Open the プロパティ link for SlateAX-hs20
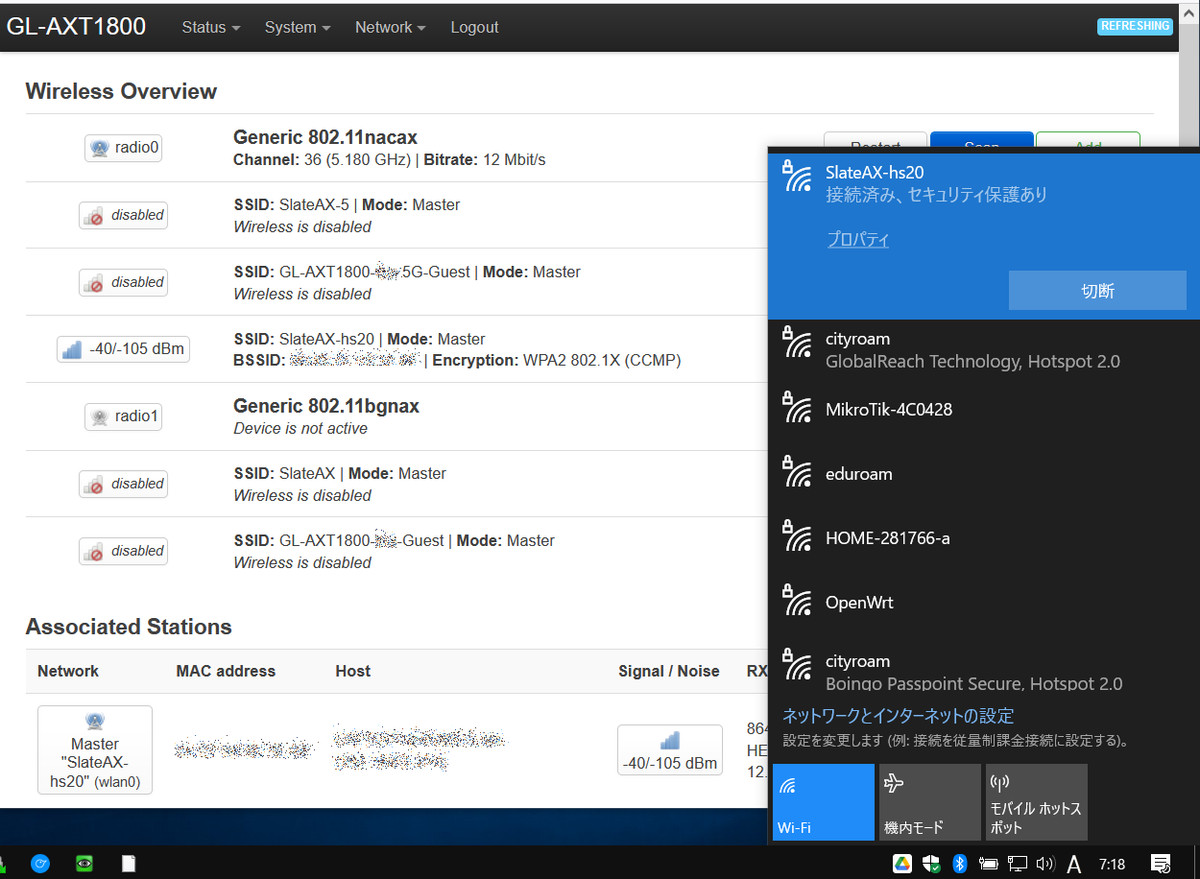Viewport: 1200px width, 879px height. click(x=857, y=239)
